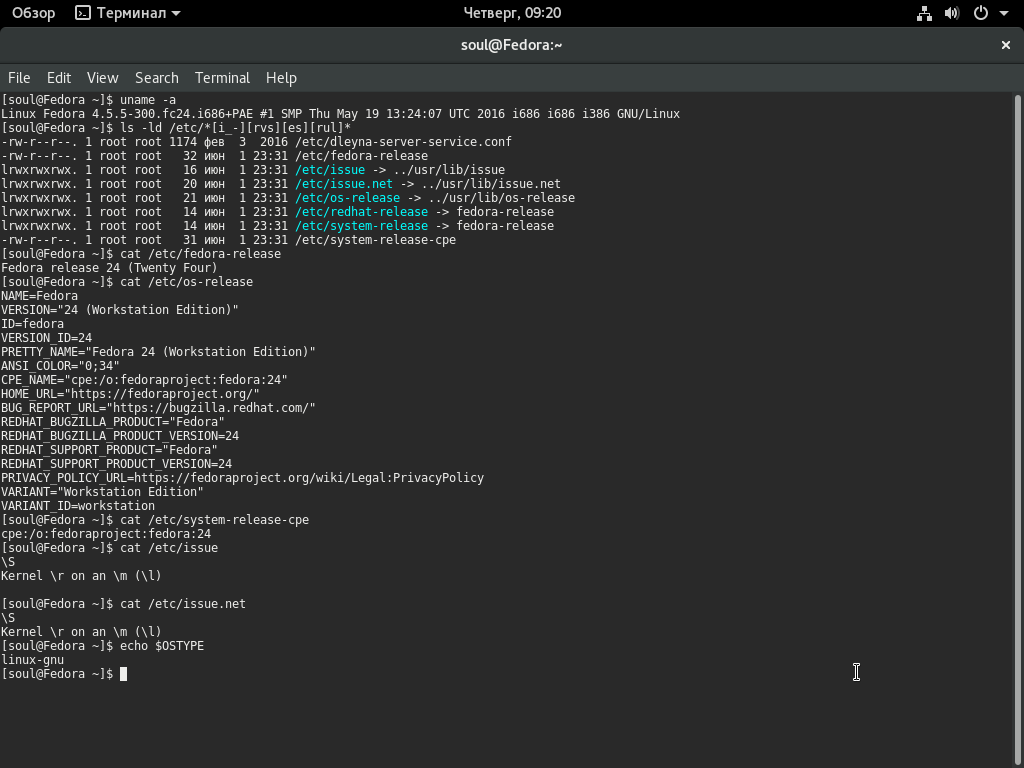Image resolution: width=1024 pixels, height=768 pixels.
Task: Open the Edit menu
Action: pos(59,78)
